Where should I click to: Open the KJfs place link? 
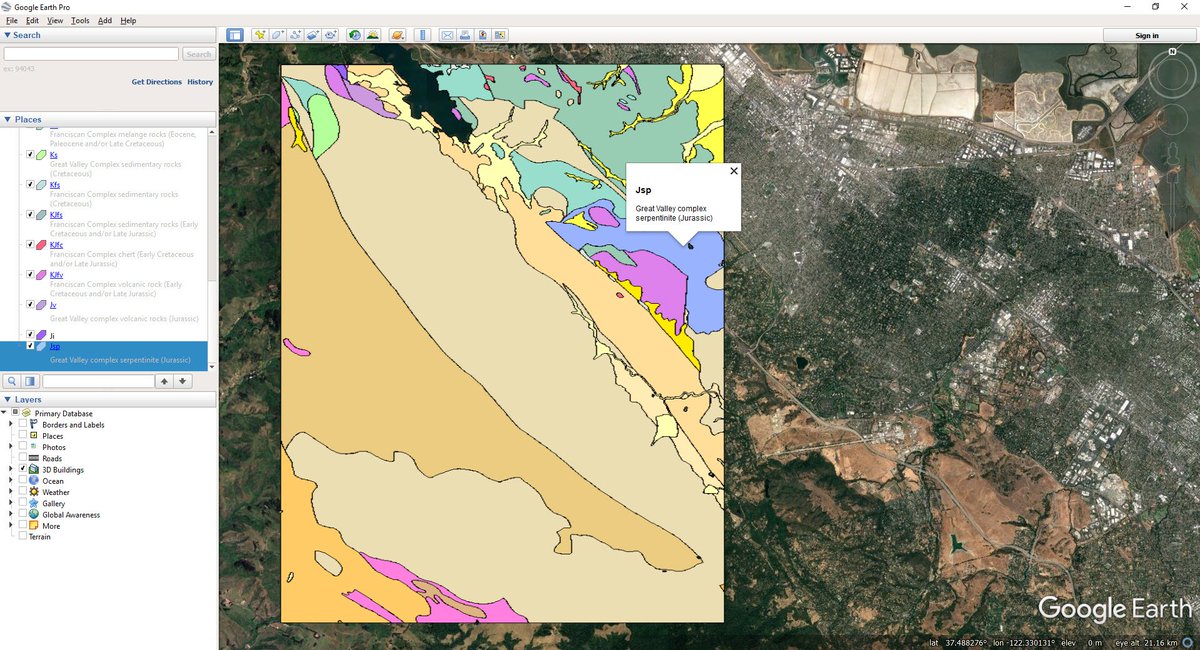click(x=56, y=215)
